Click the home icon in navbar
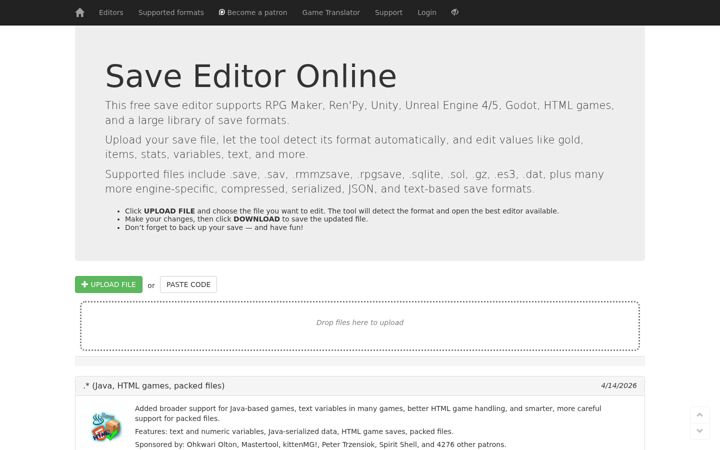720x450 pixels. click(80, 12)
